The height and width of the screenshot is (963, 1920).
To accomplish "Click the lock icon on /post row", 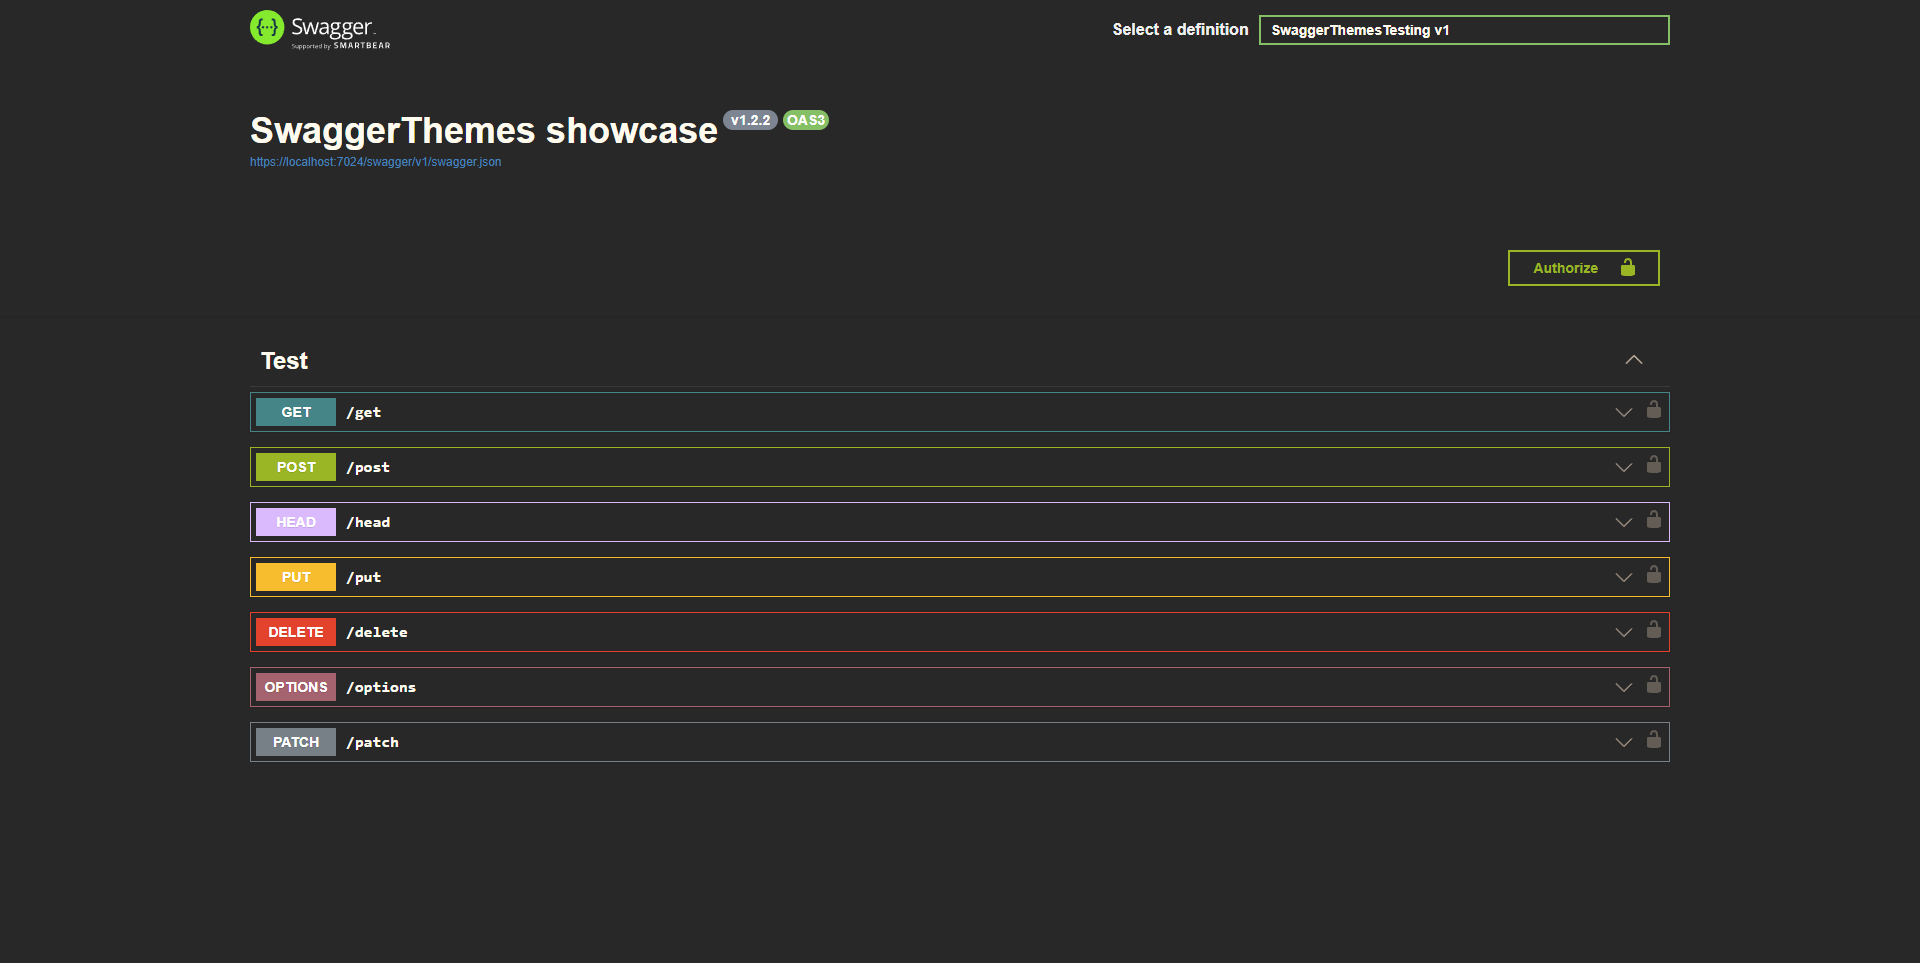I will [1654, 464].
